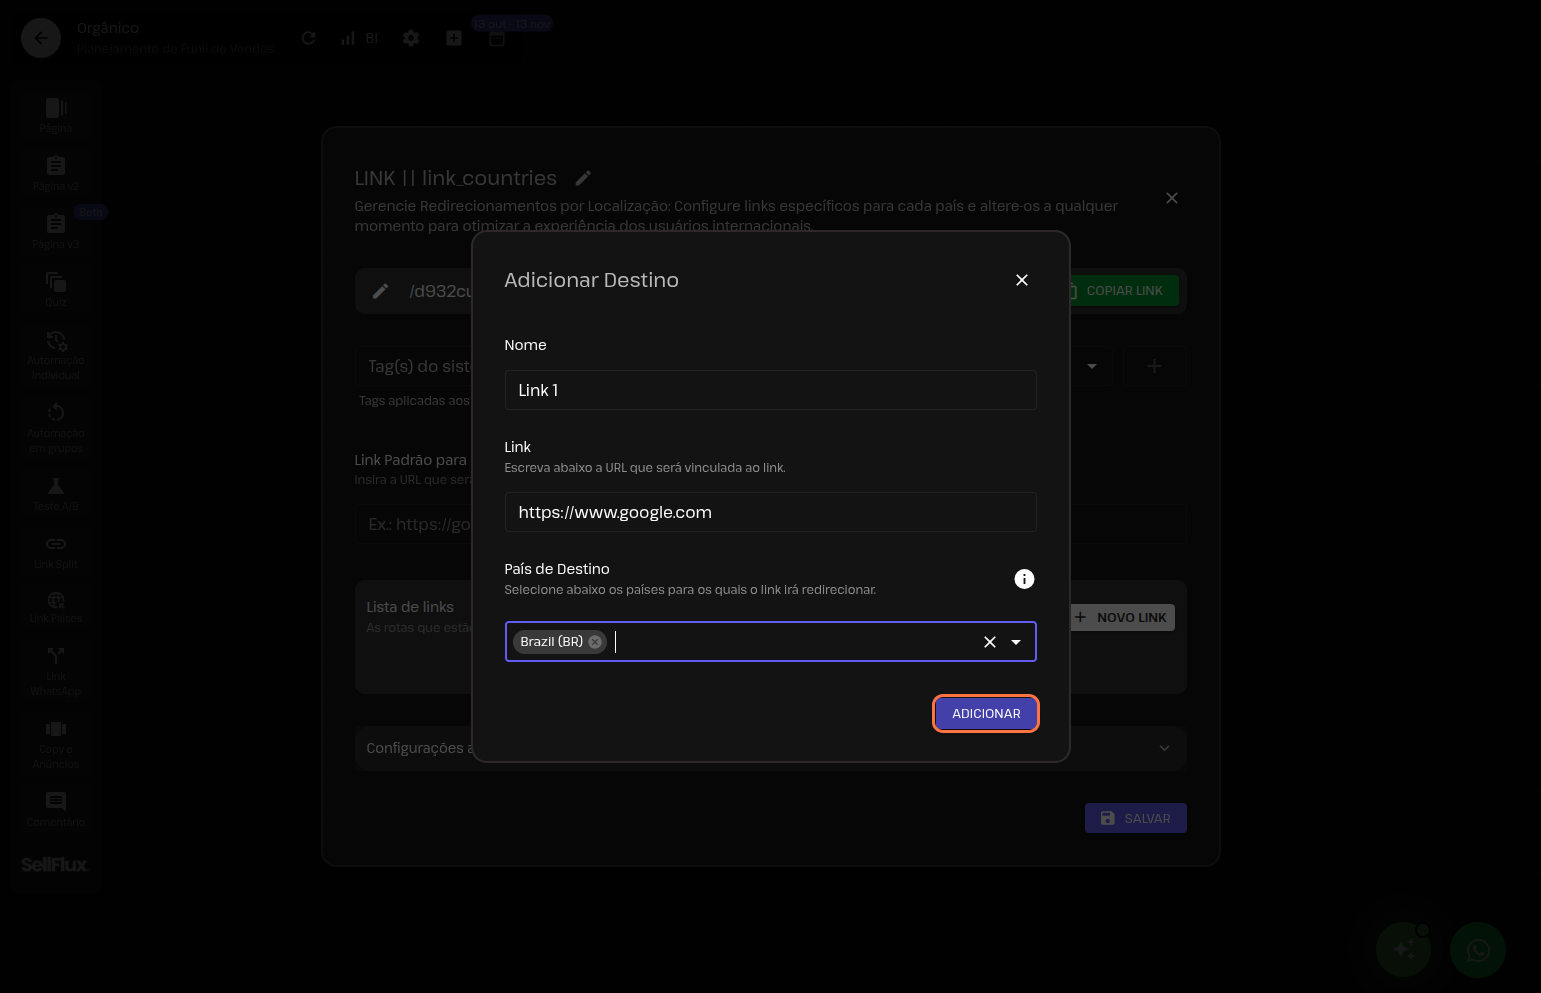Screen dimensions: 1541x993
Task: Click the refresh icon in top bar
Action: coord(309,38)
